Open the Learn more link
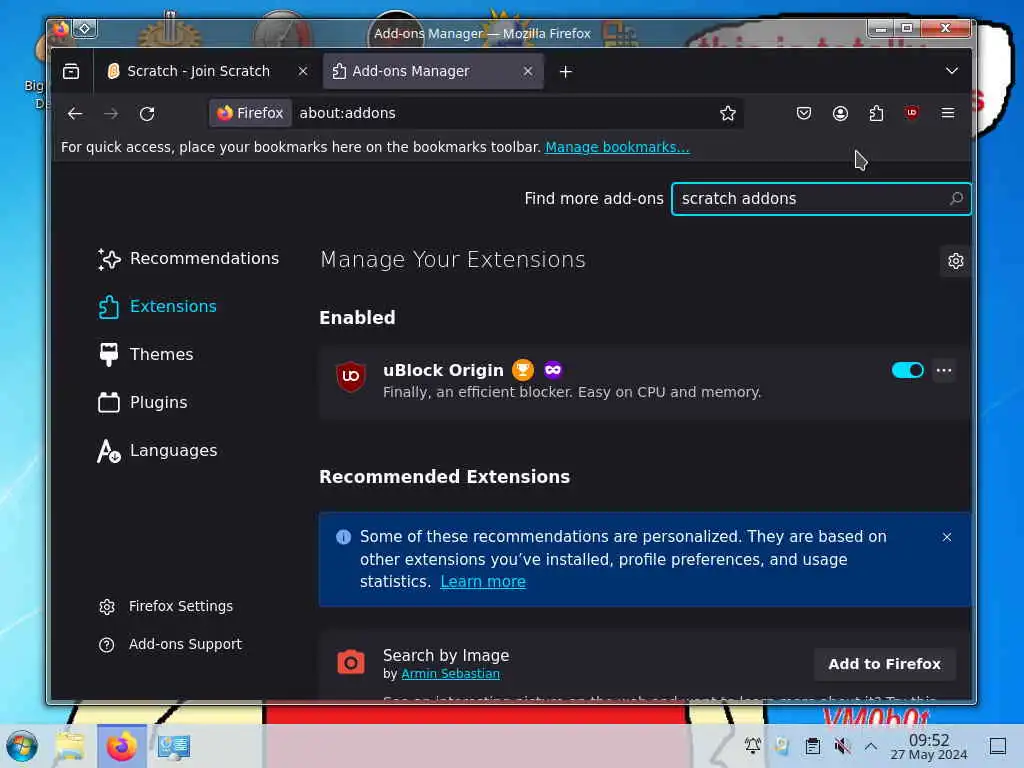The image size is (1024, 768). [x=483, y=581]
